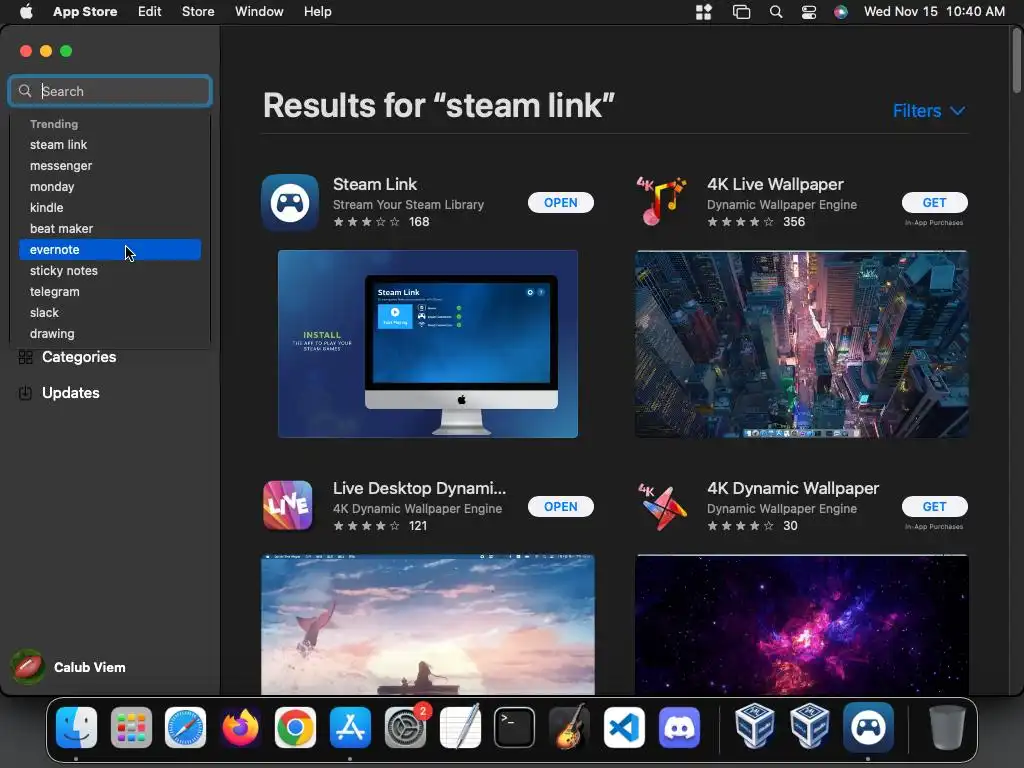Launch Safari from the Dock
Screen dimensions: 1024x768
[x=185, y=728]
